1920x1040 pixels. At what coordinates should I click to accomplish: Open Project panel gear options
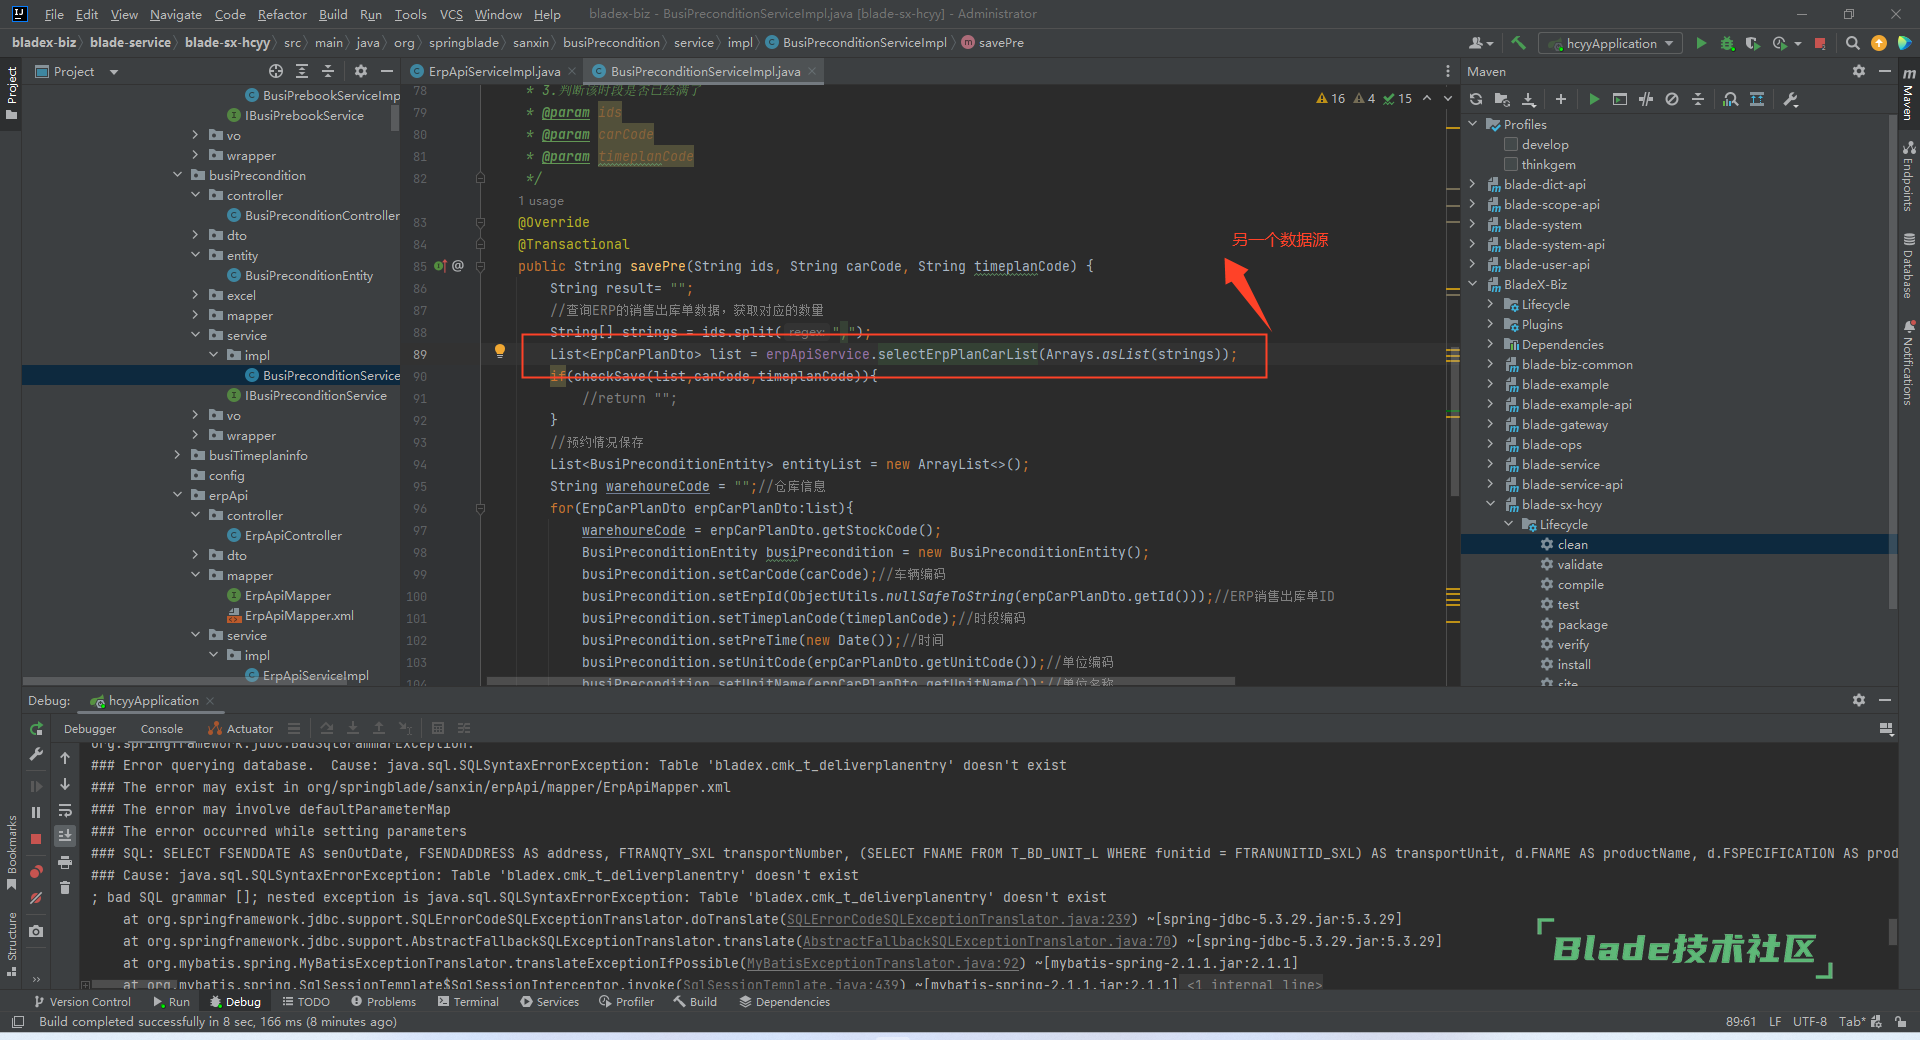361,71
